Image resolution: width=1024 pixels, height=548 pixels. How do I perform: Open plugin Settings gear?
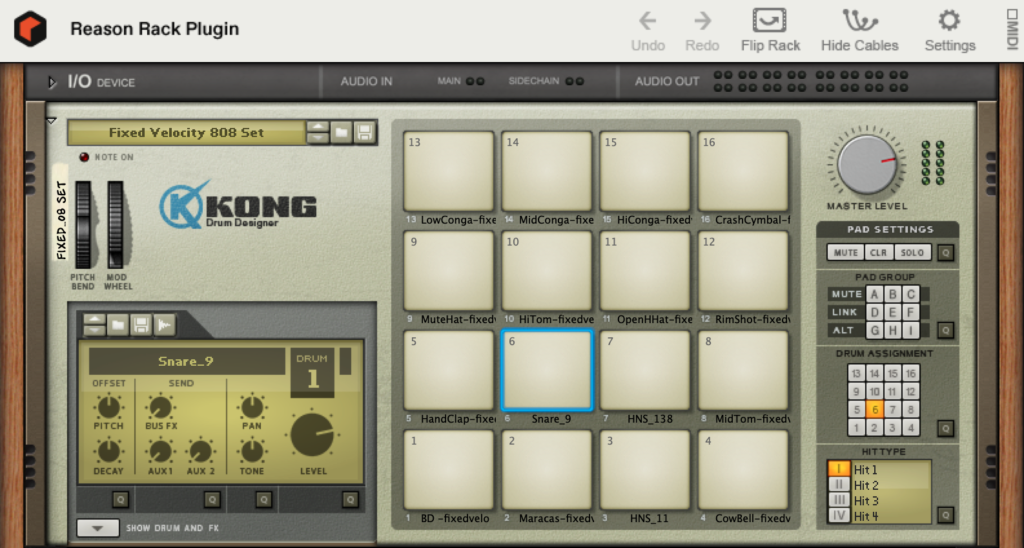click(x=950, y=31)
